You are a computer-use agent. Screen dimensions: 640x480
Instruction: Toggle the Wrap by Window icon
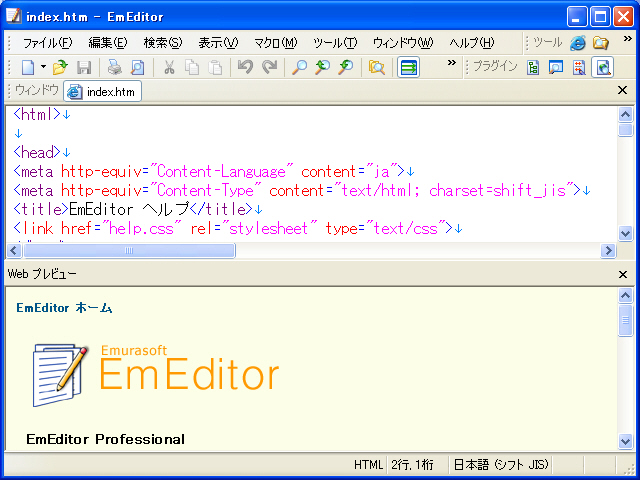(x=408, y=67)
